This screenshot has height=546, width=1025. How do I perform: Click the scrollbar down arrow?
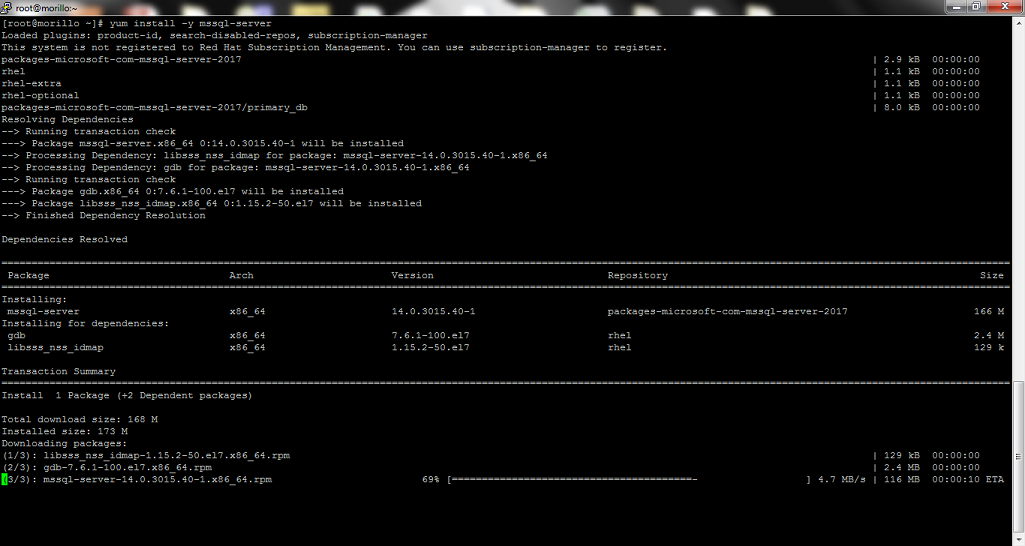tap(1018, 540)
